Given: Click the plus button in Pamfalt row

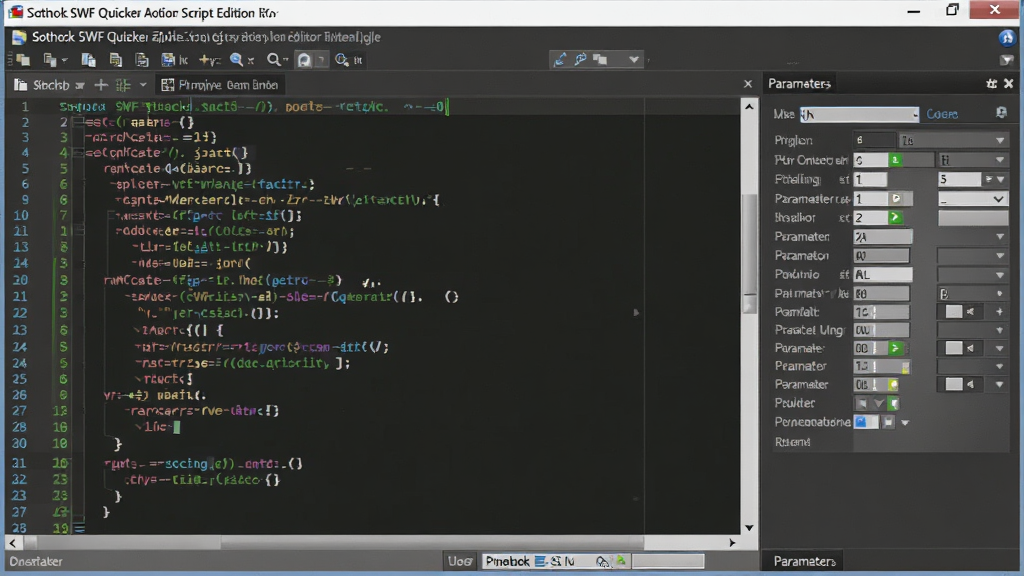Looking at the screenshot, I should pos(999,312).
